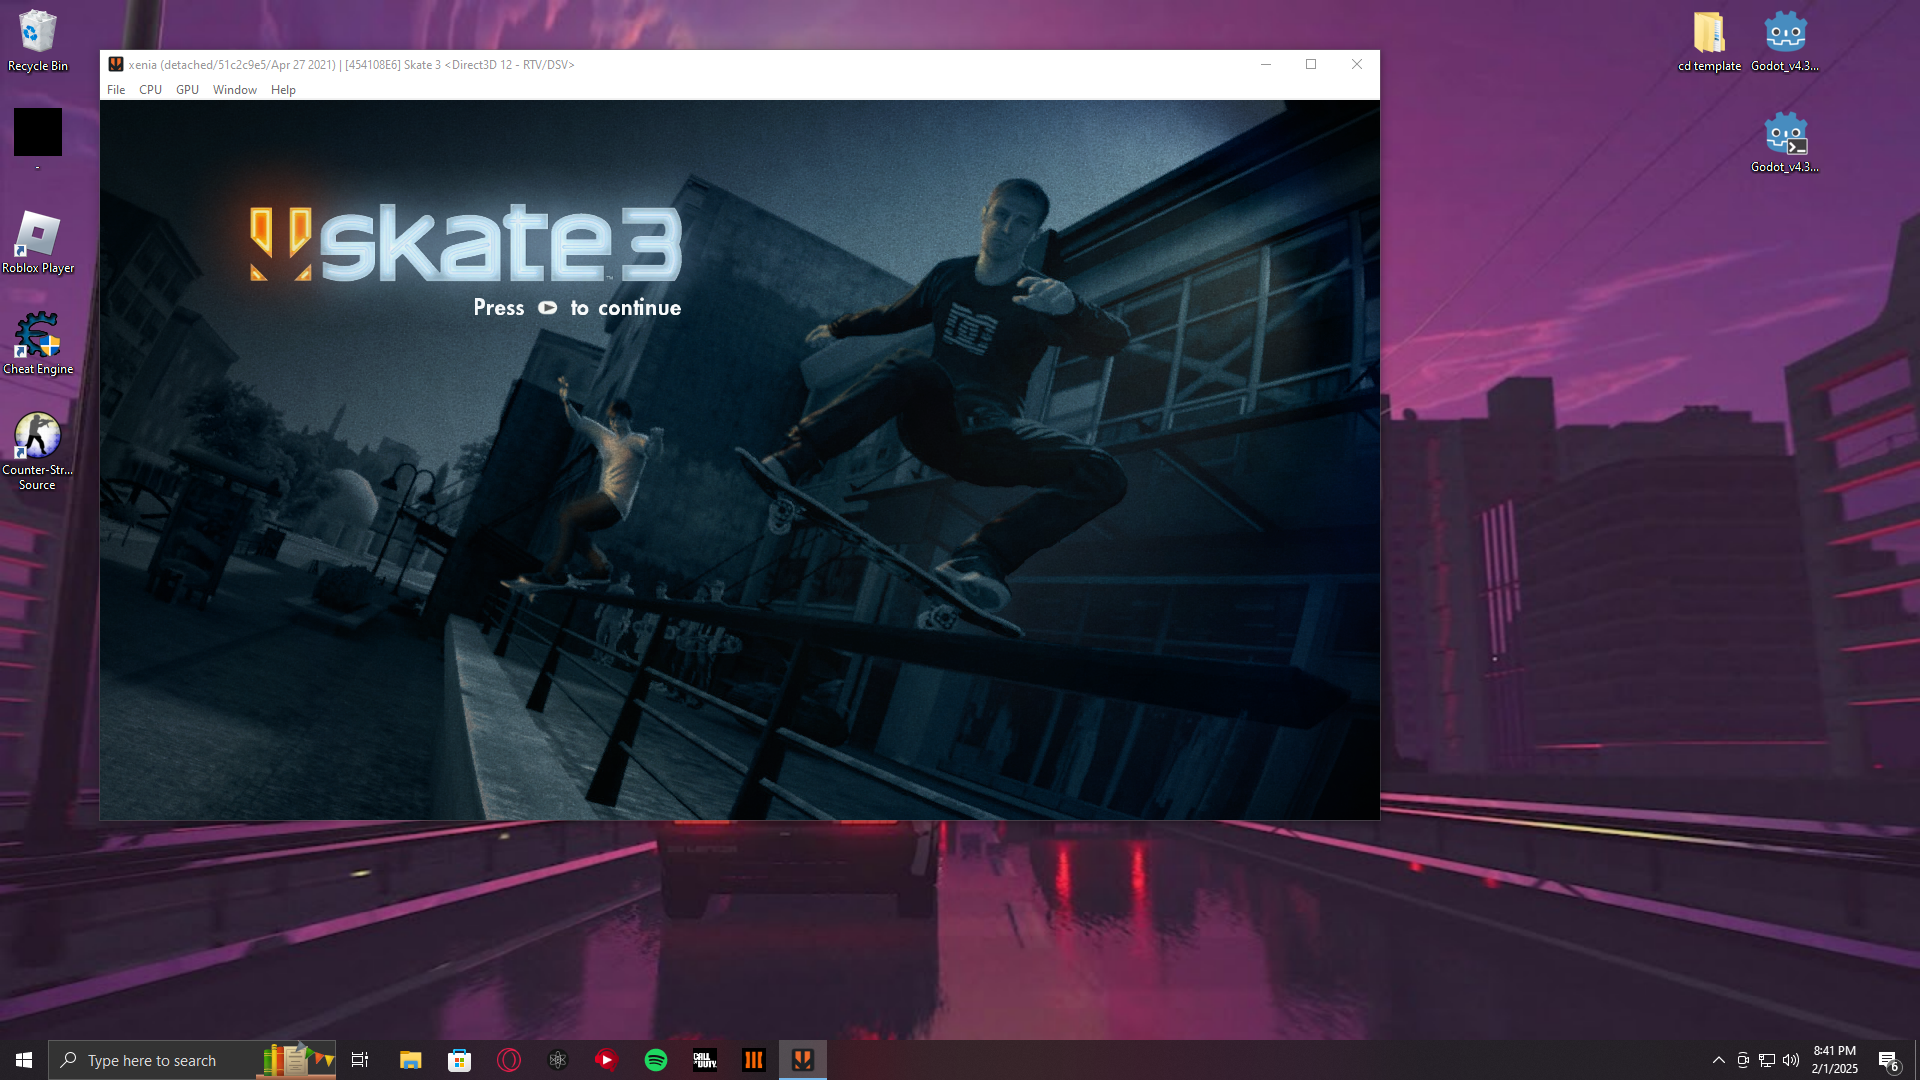
Task: Open Microsoft Store from the taskbar
Action: coord(459,1060)
